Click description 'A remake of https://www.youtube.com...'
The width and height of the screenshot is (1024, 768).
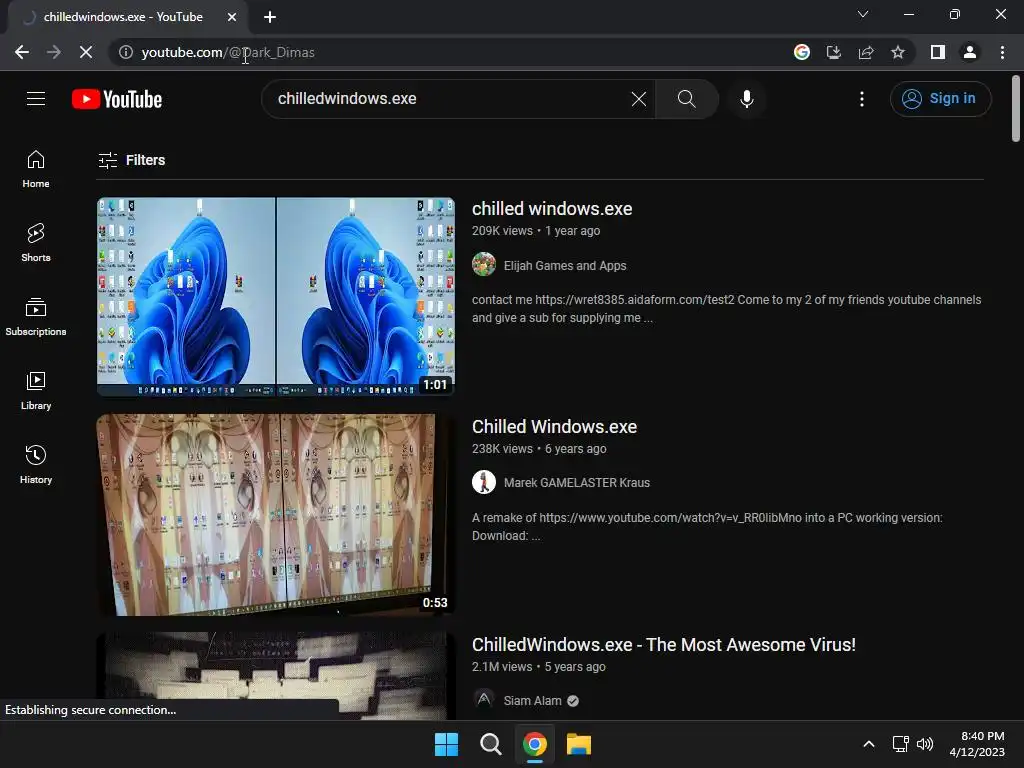point(707,526)
